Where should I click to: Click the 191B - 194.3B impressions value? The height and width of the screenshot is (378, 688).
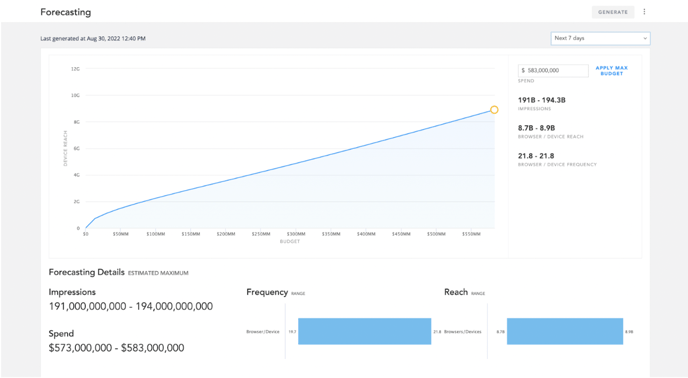coord(541,100)
